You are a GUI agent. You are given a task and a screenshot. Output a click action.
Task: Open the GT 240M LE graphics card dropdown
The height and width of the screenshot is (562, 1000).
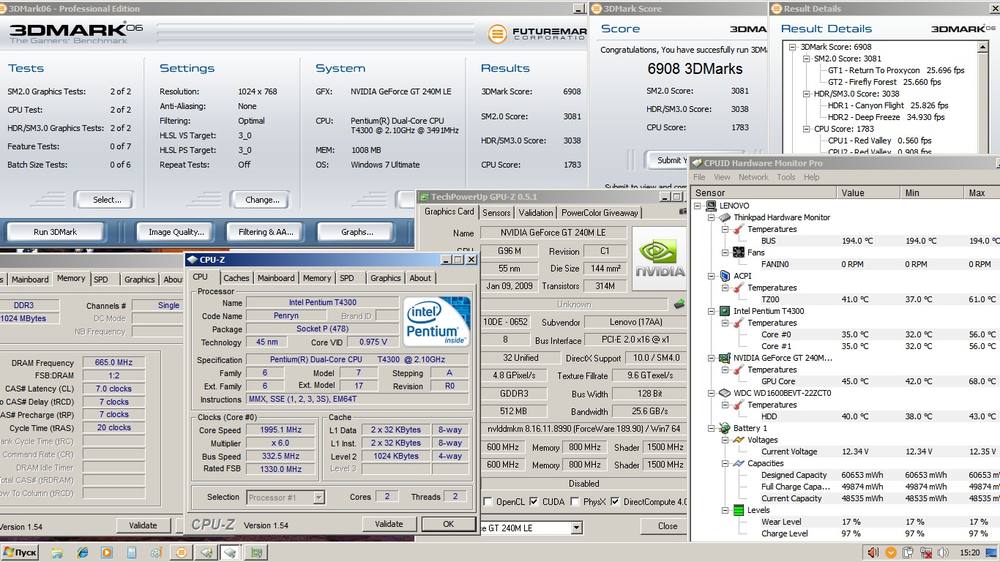(x=576, y=527)
